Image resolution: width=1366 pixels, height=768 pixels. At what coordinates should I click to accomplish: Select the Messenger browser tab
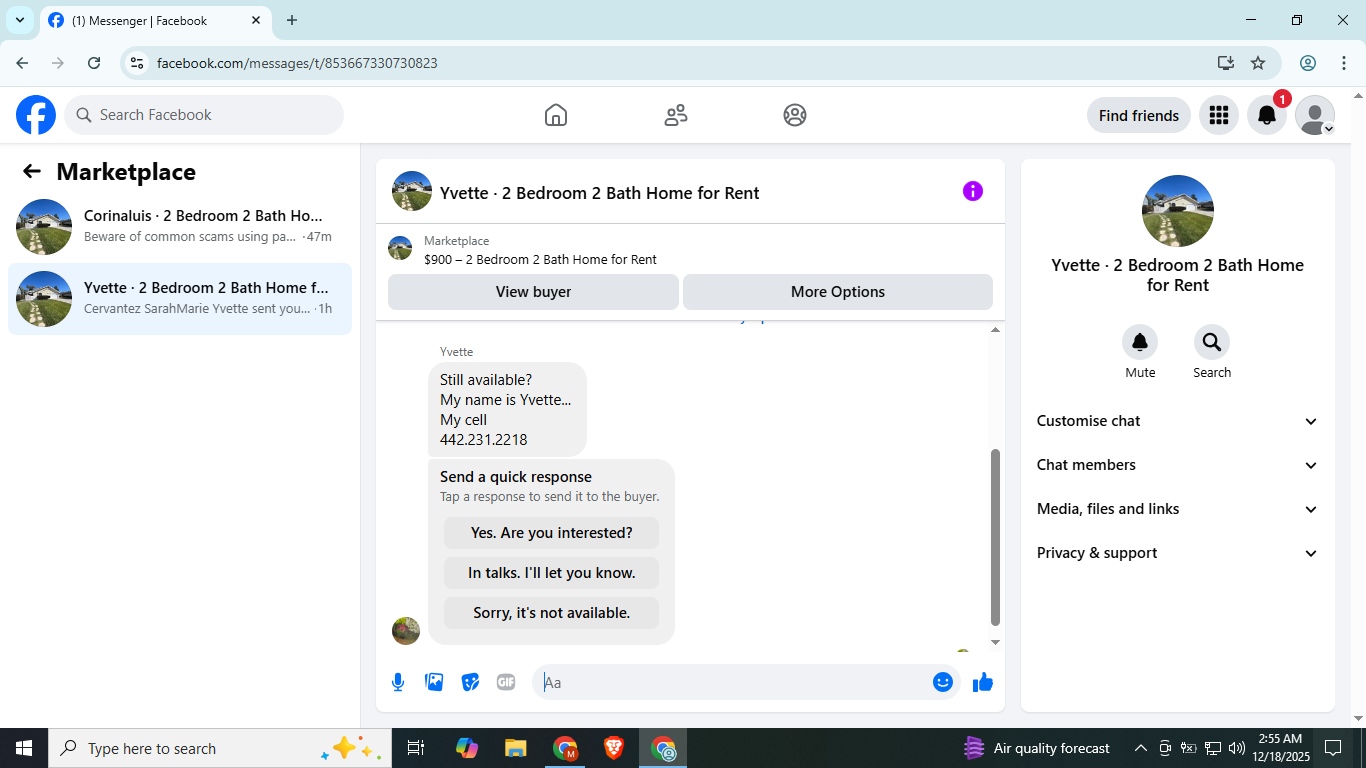tap(155, 20)
